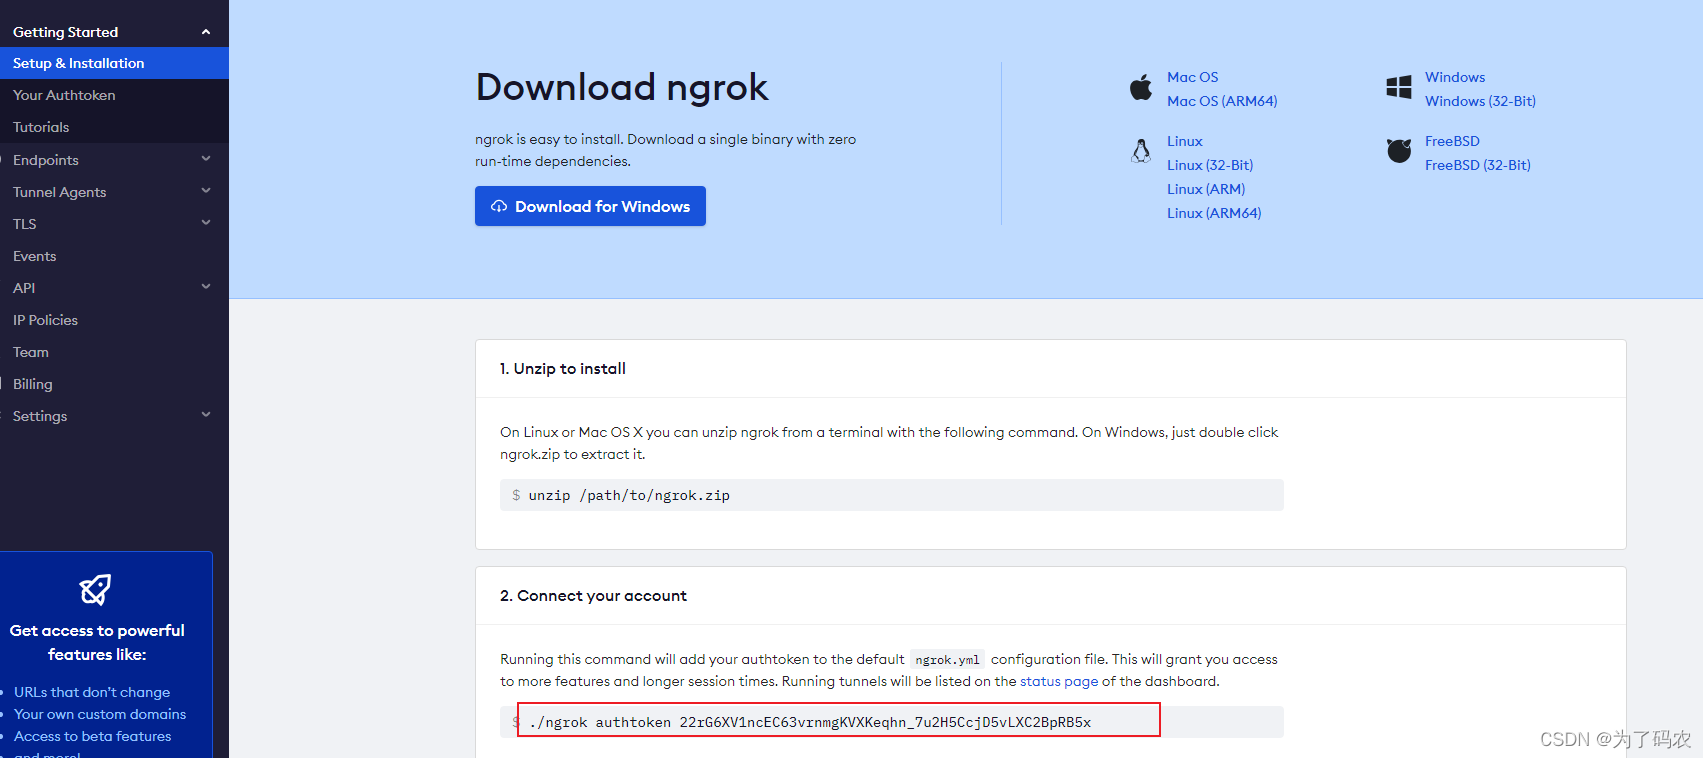Expand the Endpoints menu
Image resolution: width=1703 pixels, height=758 pixels.
click(x=206, y=159)
